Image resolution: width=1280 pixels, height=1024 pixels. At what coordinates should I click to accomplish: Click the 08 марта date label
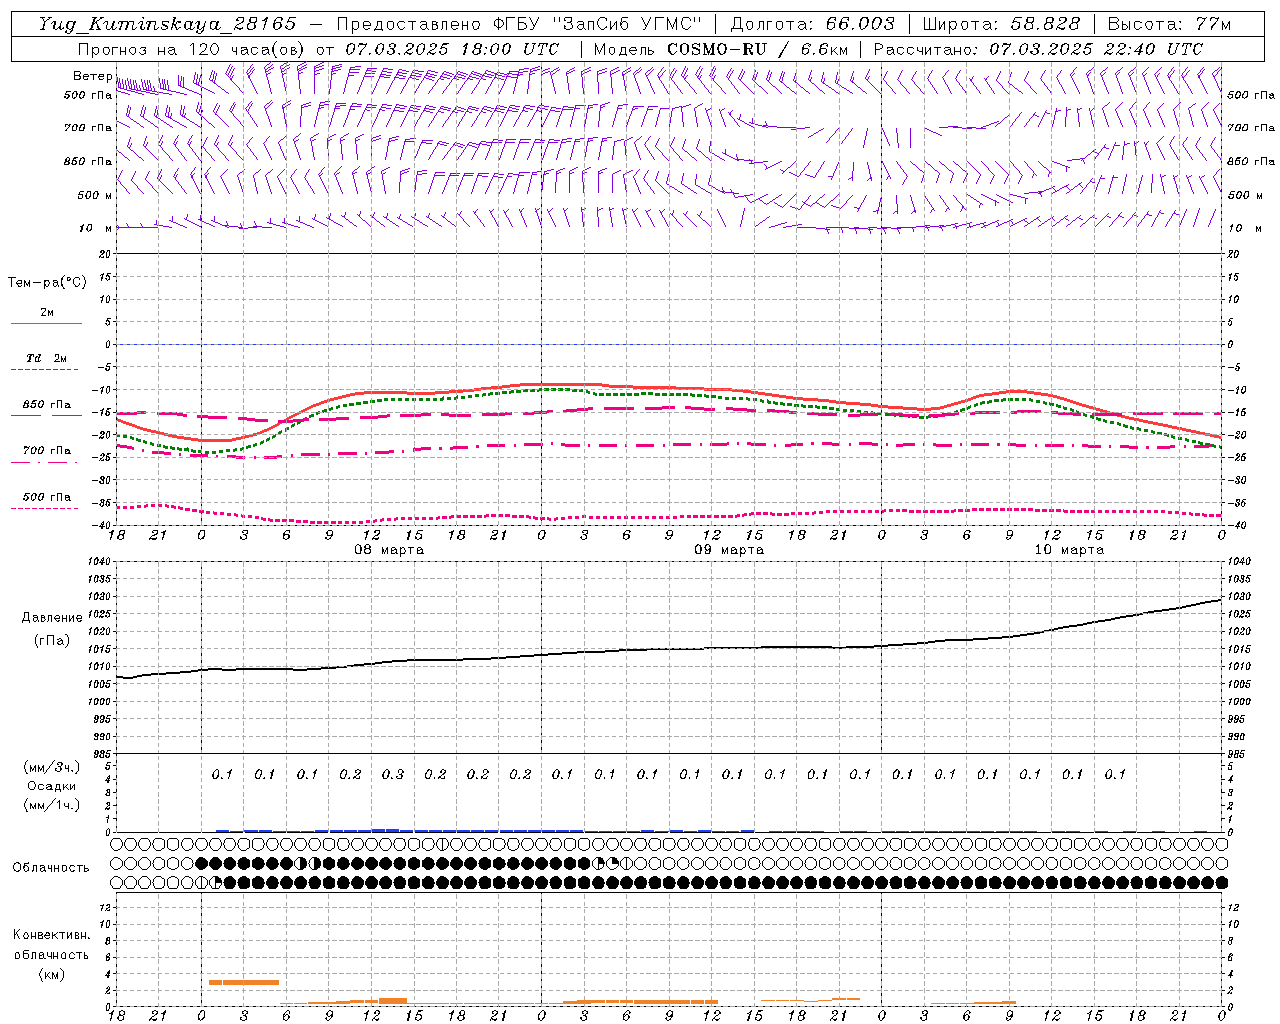389,550
